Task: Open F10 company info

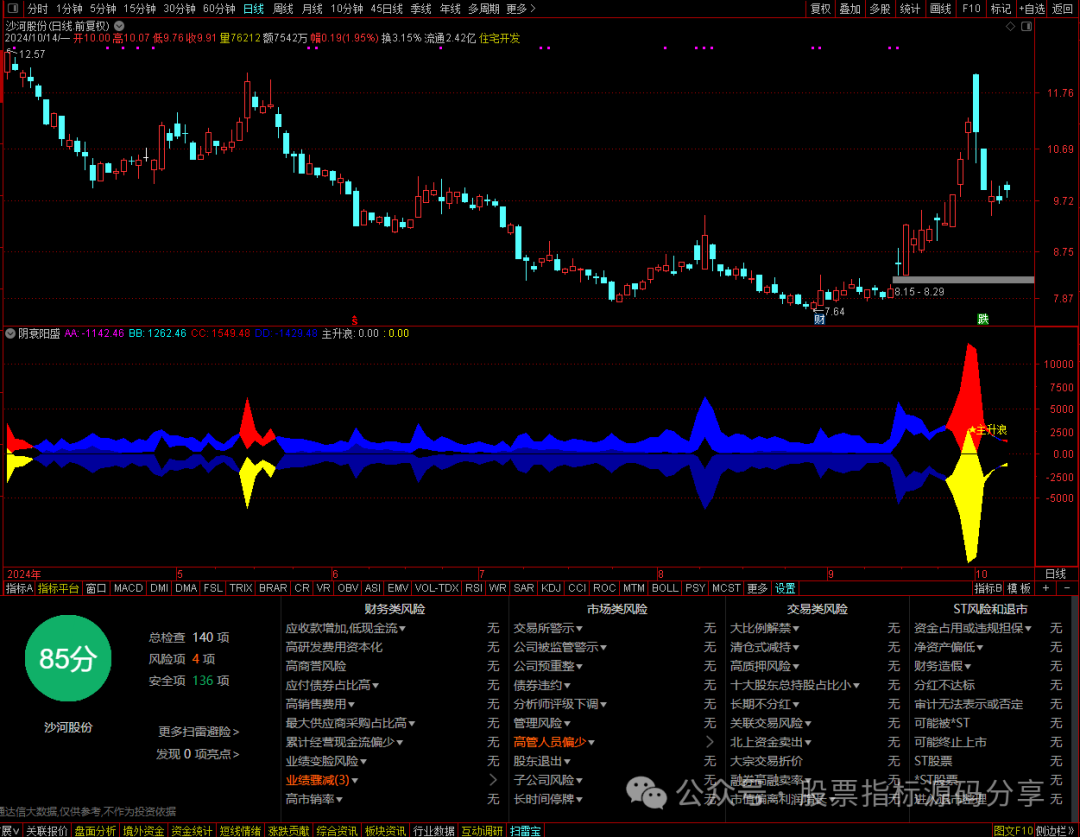Action: [x=971, y=8]
